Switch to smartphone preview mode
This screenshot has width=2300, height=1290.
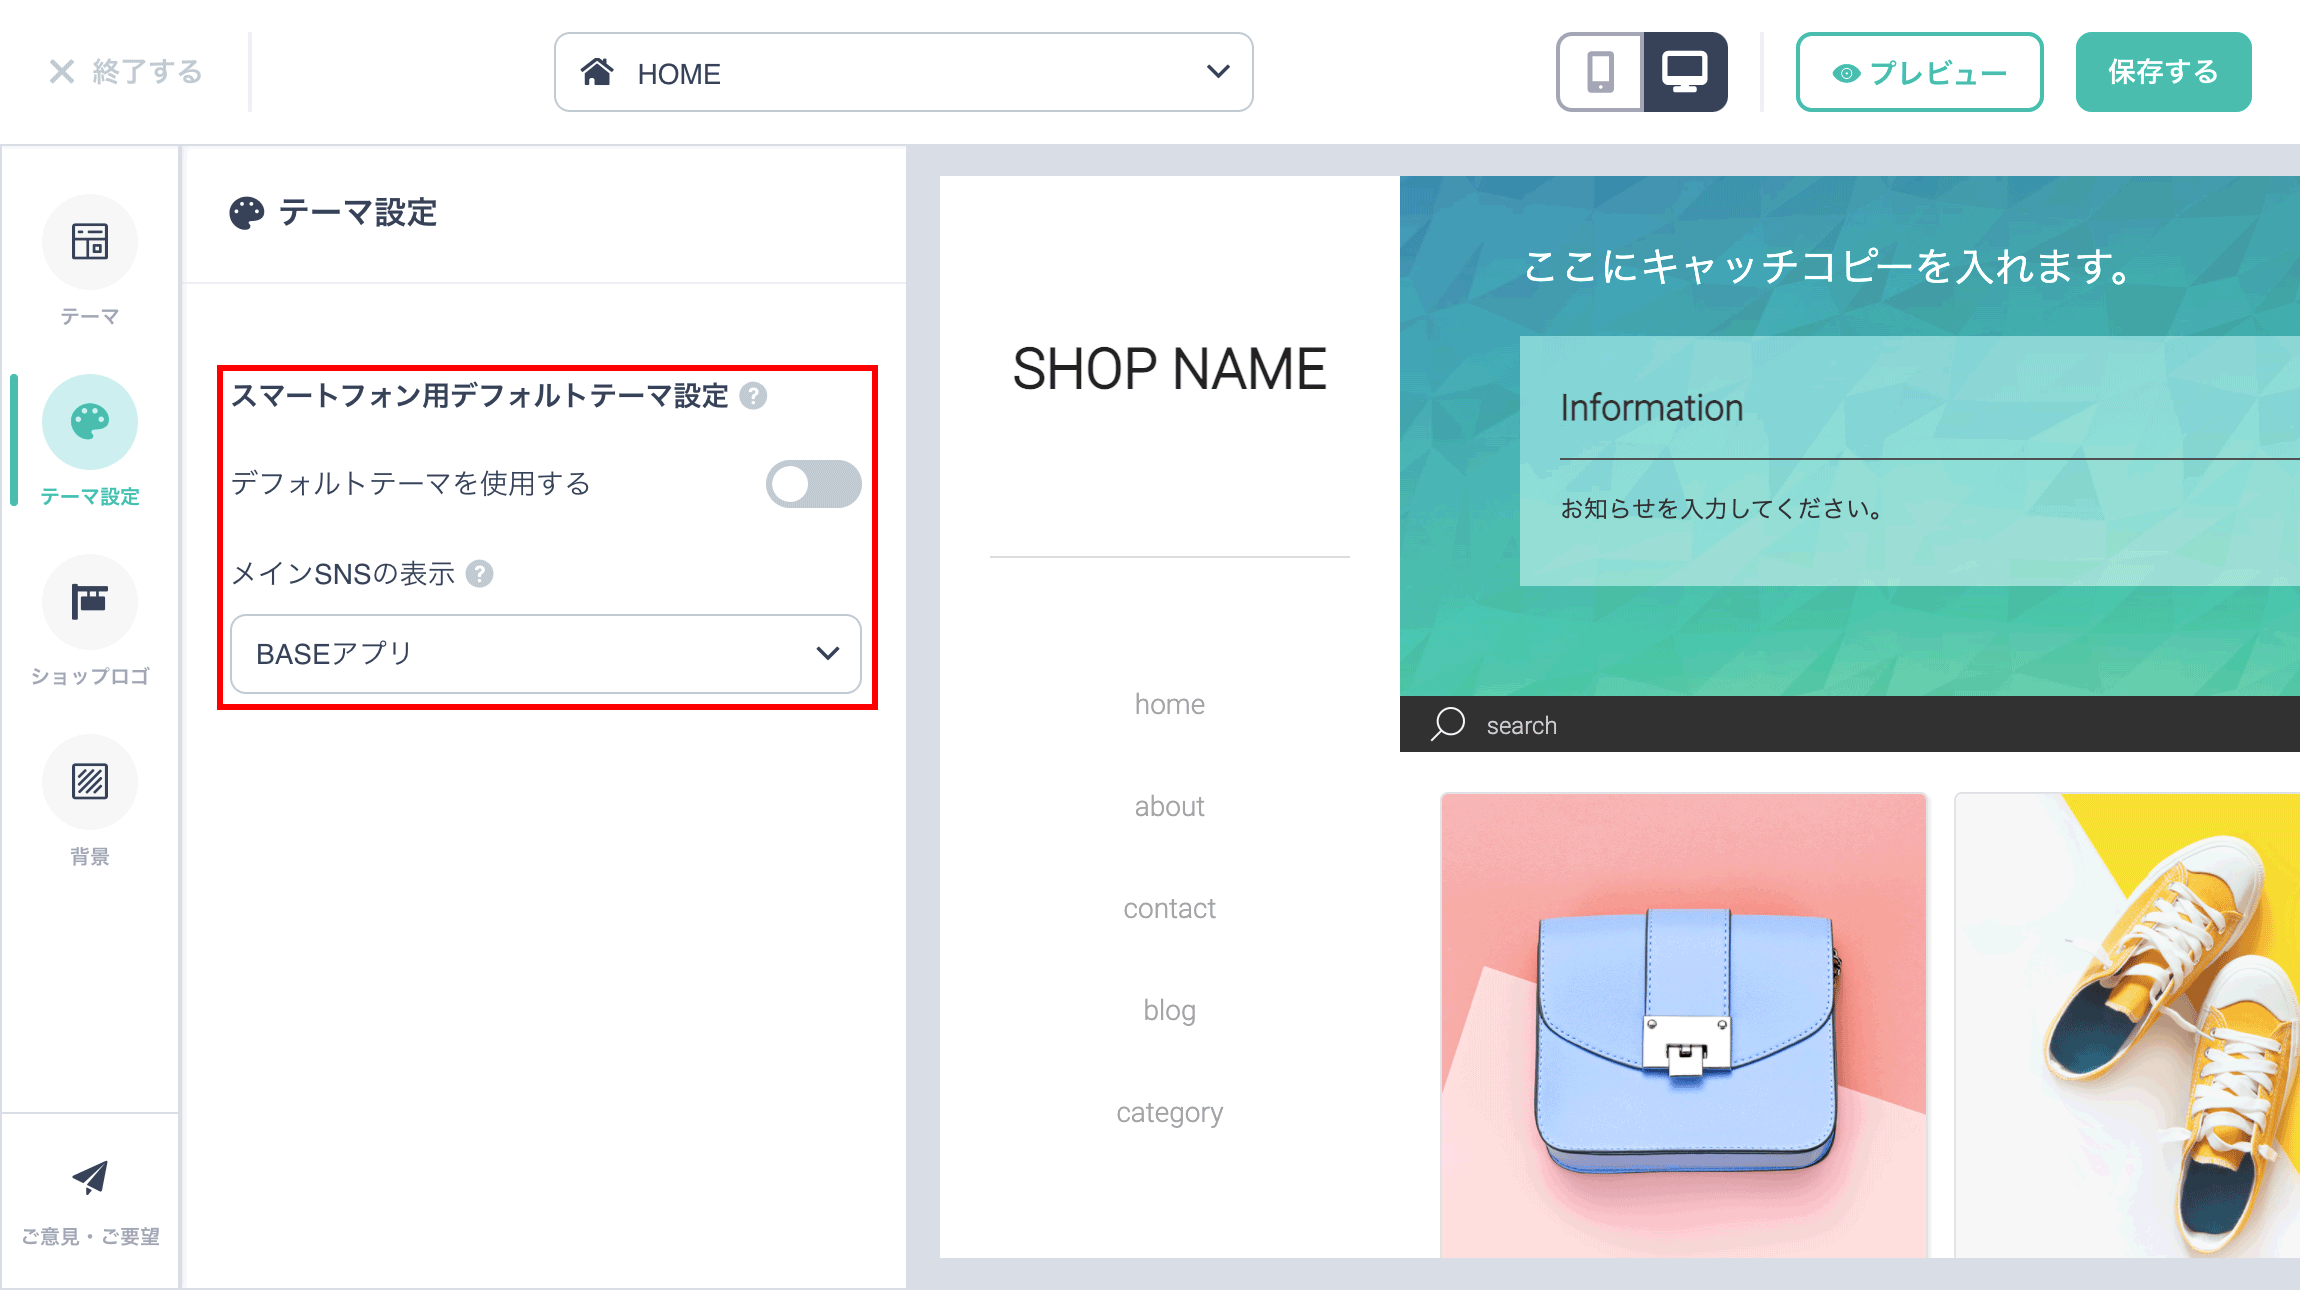(1600, 72)
